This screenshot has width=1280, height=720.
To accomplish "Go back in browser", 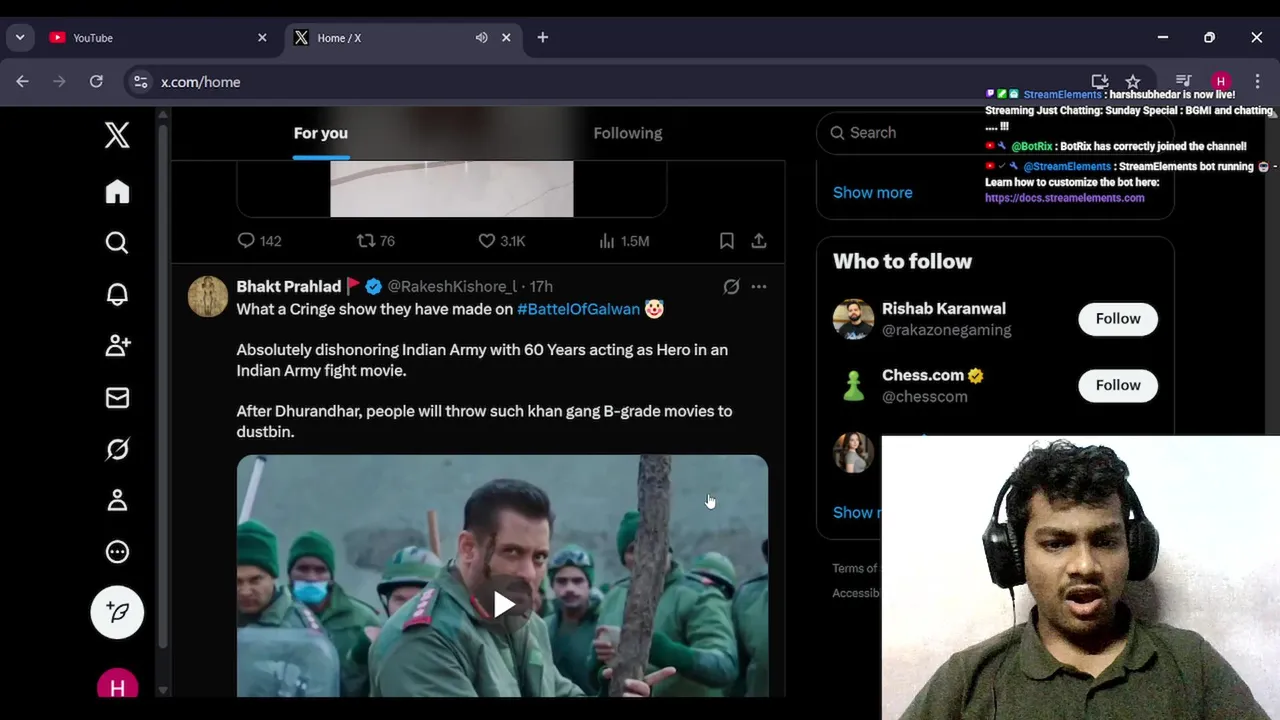I will [22, 82].
